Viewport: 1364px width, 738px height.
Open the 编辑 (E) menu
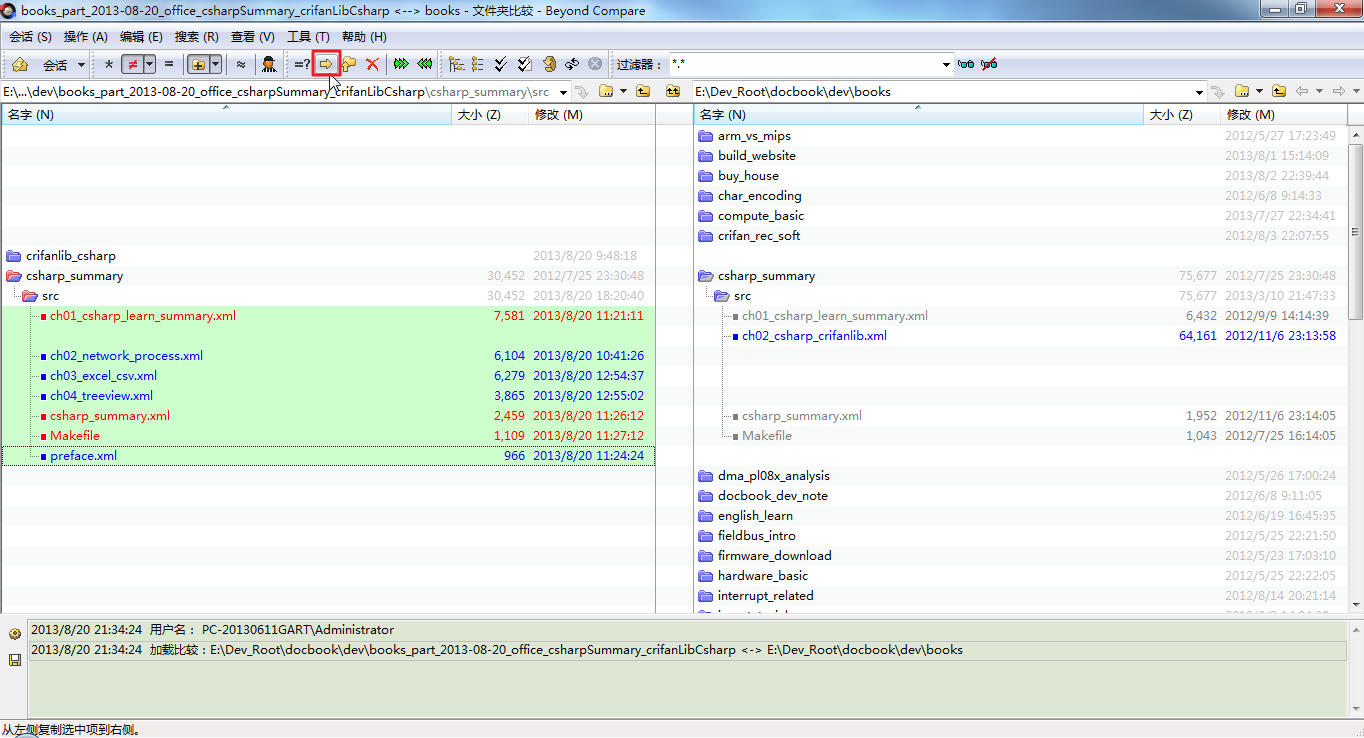click(x=141, y=37)
